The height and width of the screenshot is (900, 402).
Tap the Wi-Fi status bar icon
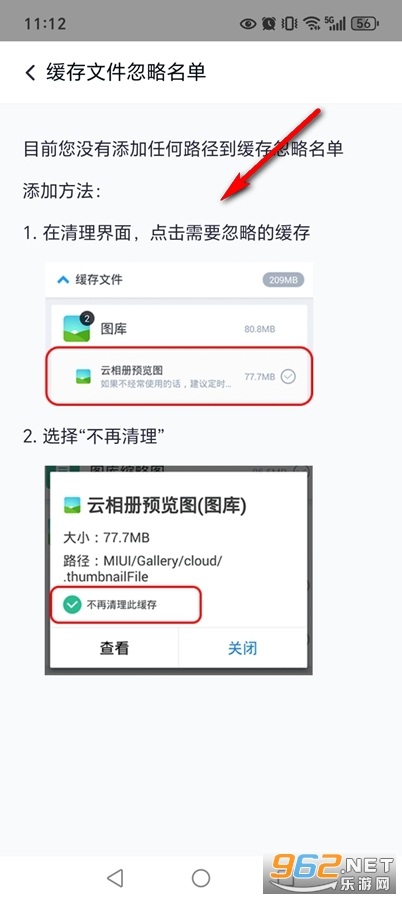312,24
